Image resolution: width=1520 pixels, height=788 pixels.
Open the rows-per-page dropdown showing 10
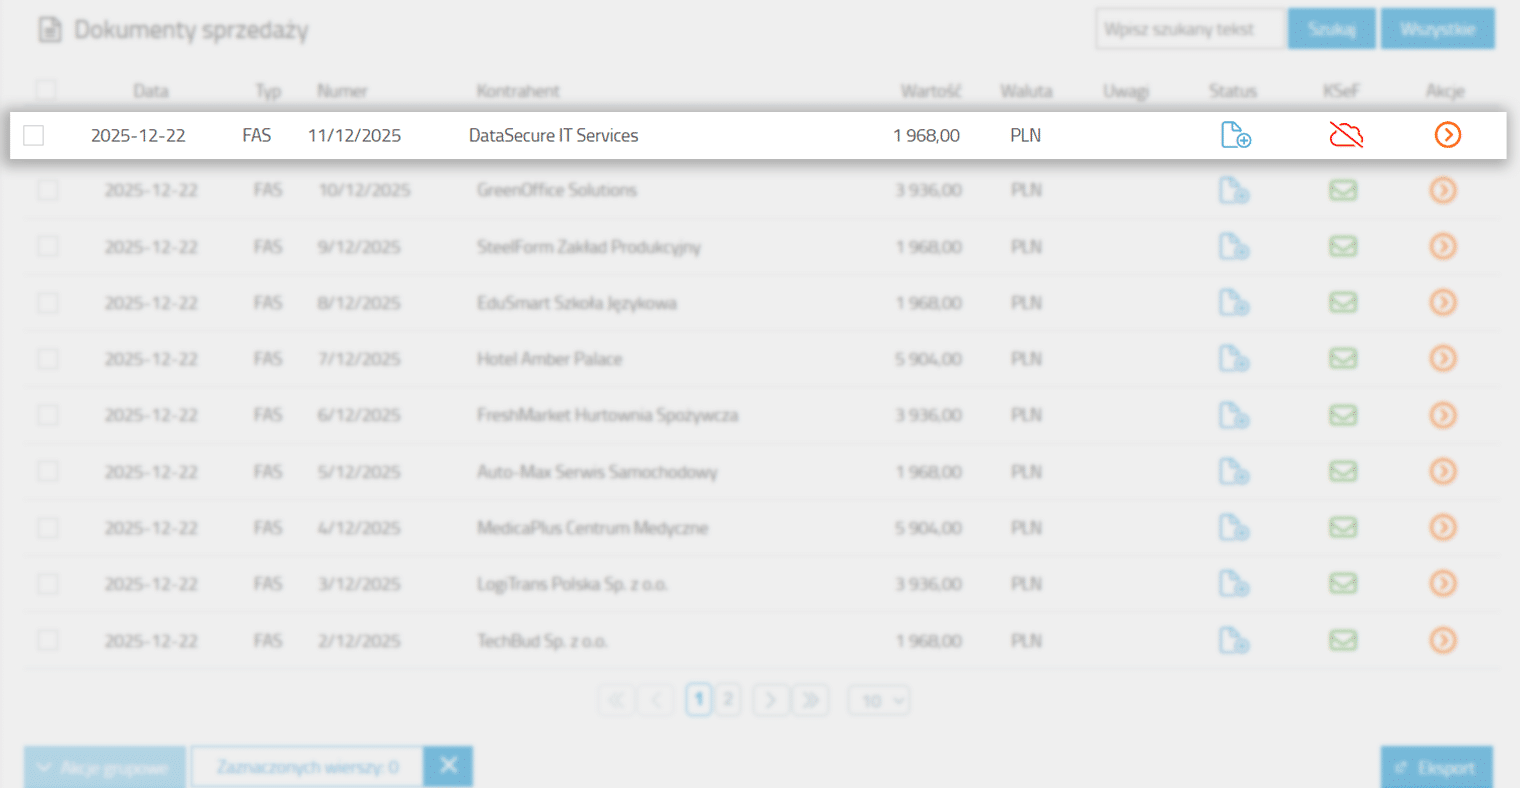click(x=879, y=701)
